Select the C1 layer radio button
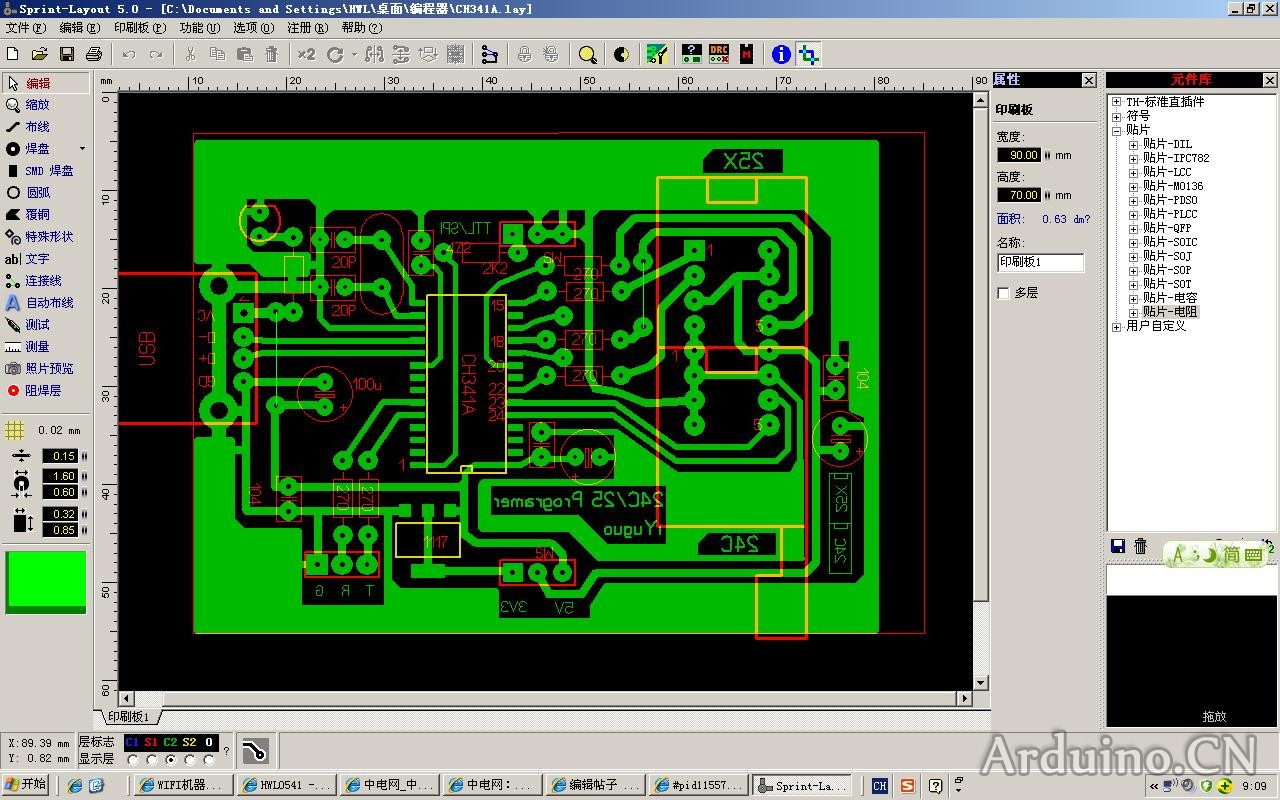 click(133, 760)
